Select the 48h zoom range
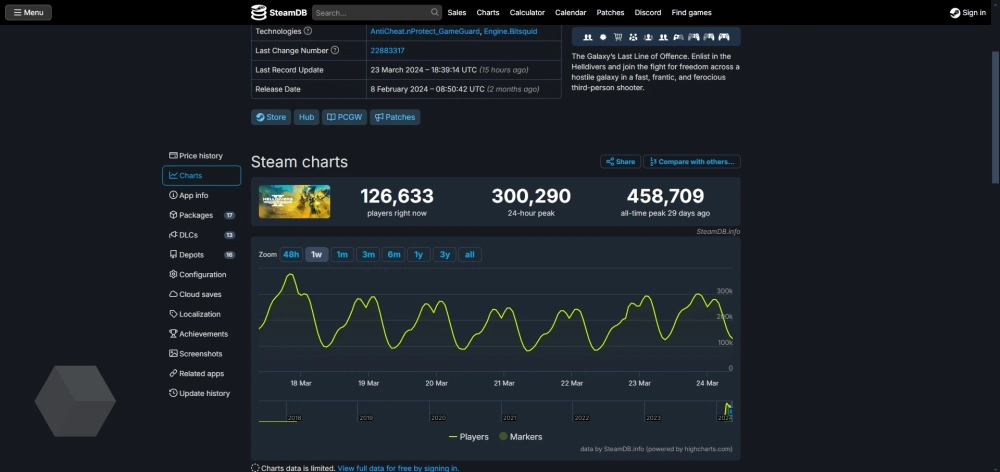This screenshot has height=472, width=1000. pos(291,255)
